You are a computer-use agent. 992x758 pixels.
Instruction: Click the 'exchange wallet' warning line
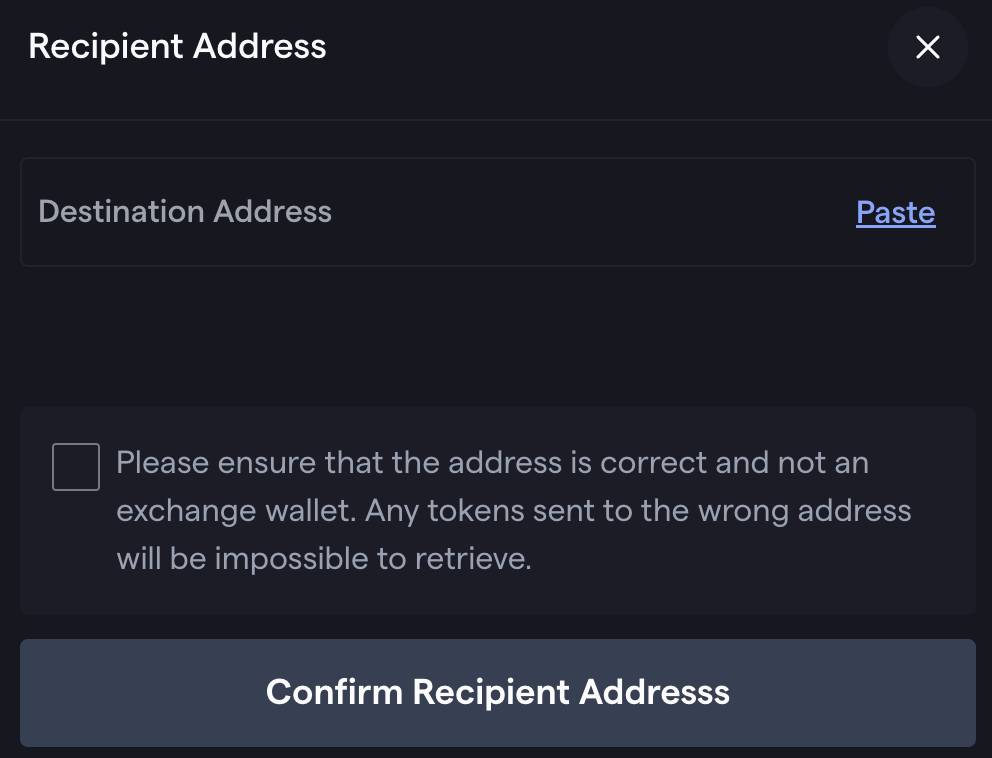click(514, 511)
